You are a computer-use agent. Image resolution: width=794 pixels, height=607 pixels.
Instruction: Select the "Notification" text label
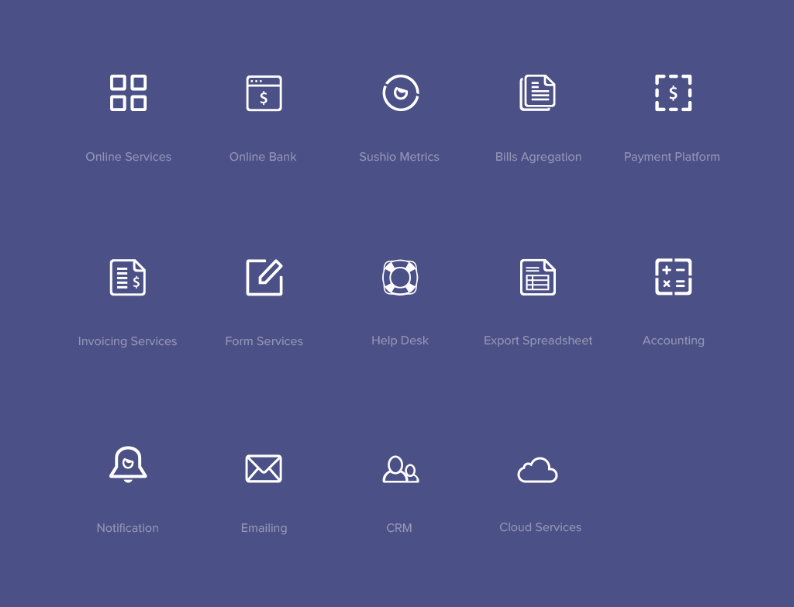pyautogui.click(x=128, y=528)
